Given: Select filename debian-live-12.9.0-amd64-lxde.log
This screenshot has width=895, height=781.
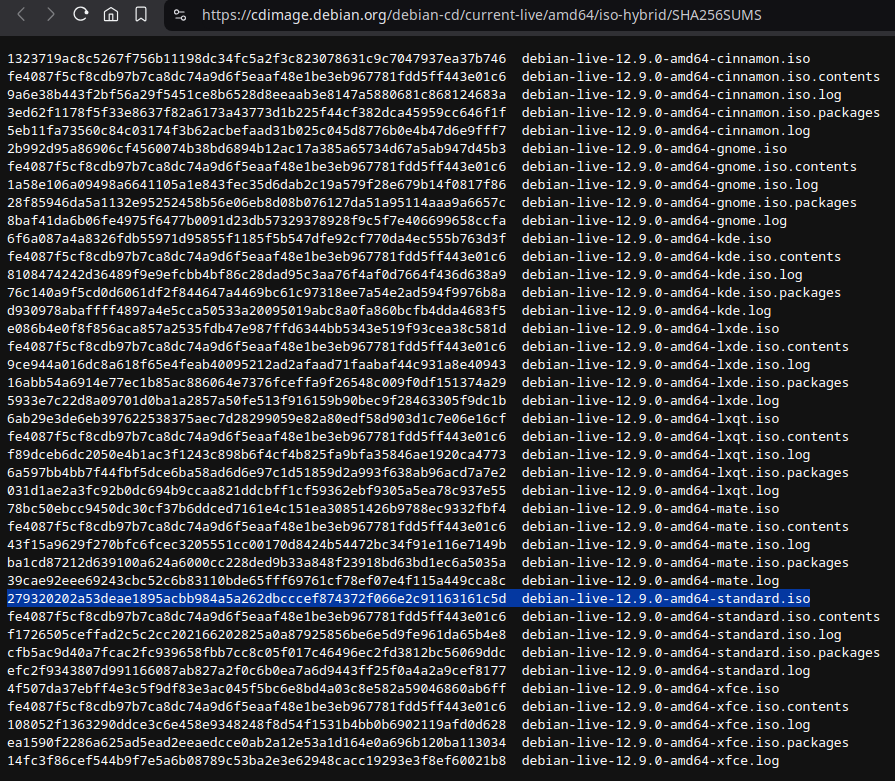Looking at the screenshot, I should point(650,400).
